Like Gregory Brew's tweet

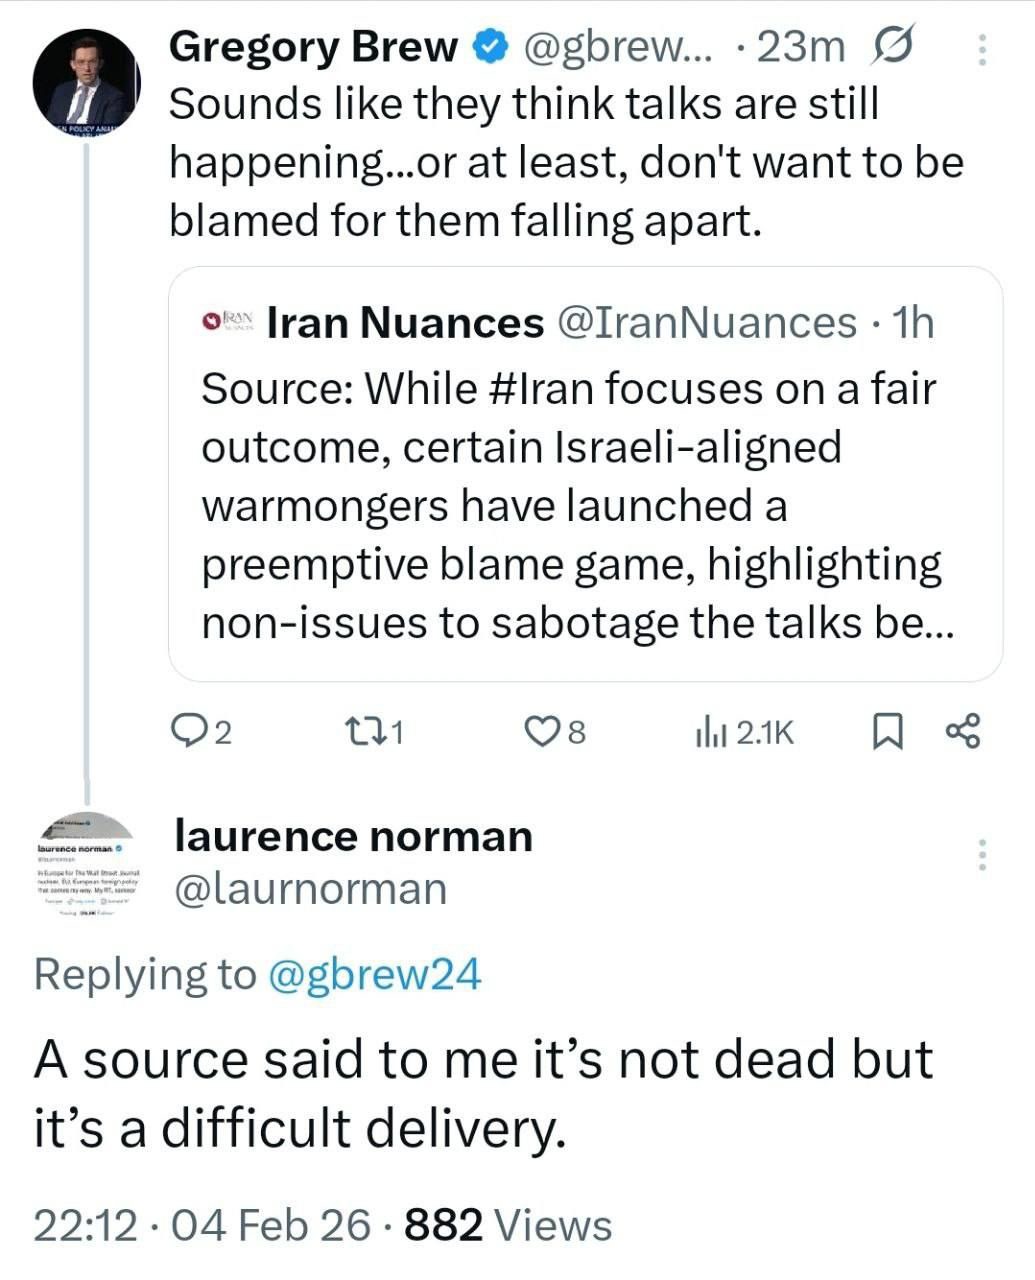[541, 733]
